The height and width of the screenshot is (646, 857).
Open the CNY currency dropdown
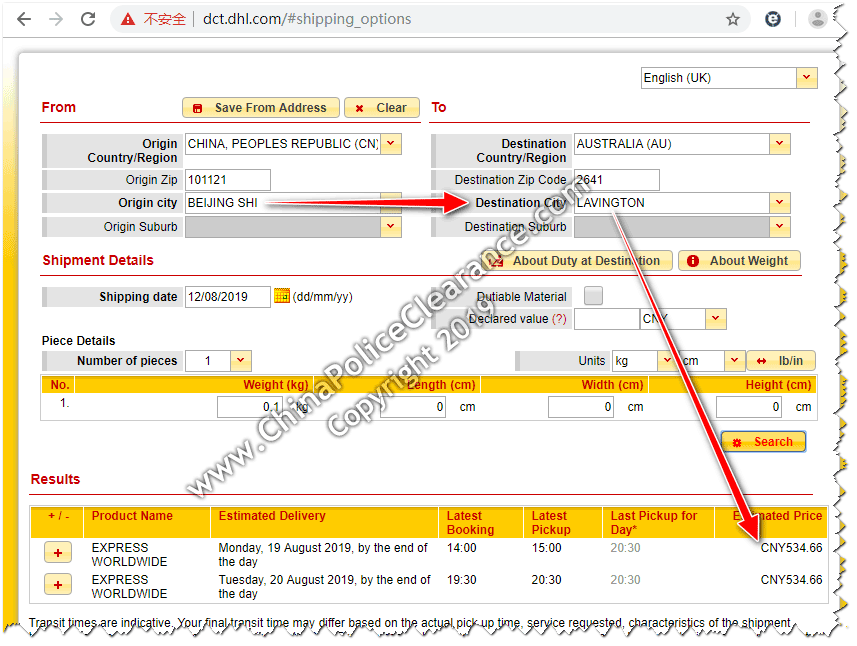coord(715,319)
